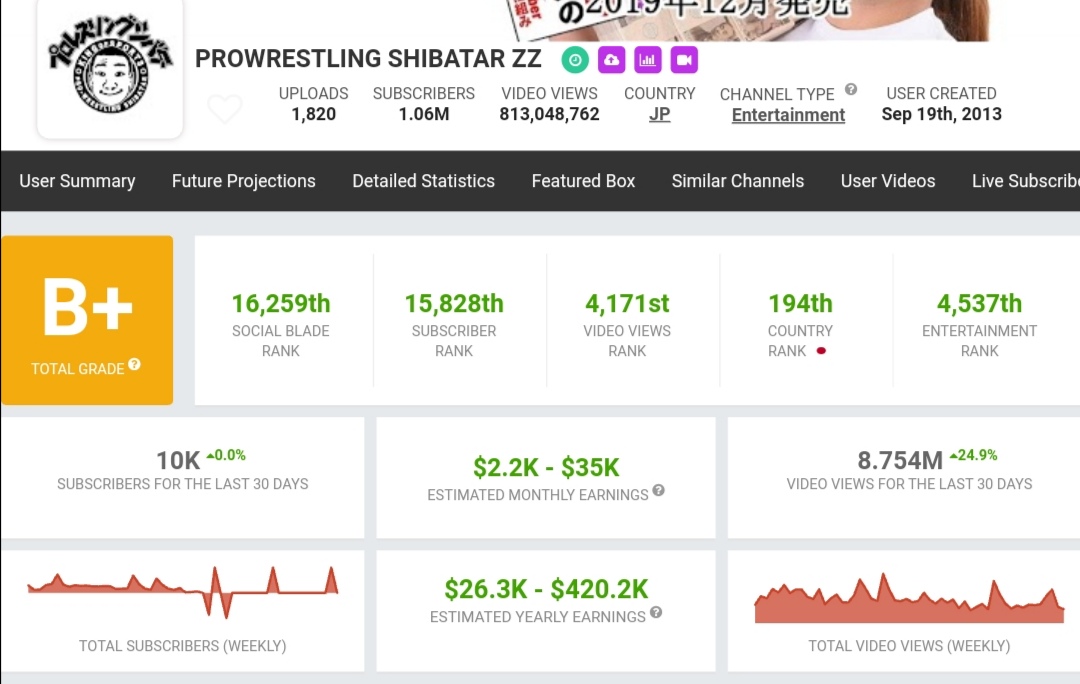
Task: Click the total video views weekly chart
Action: coord(909,598)
